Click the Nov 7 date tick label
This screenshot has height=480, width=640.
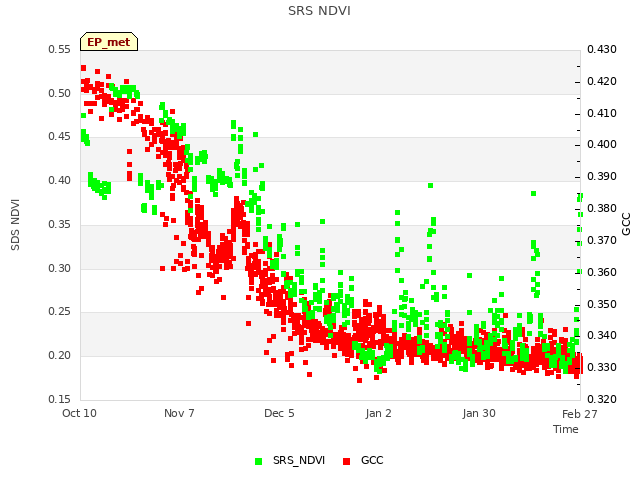(x=179, y=413)
